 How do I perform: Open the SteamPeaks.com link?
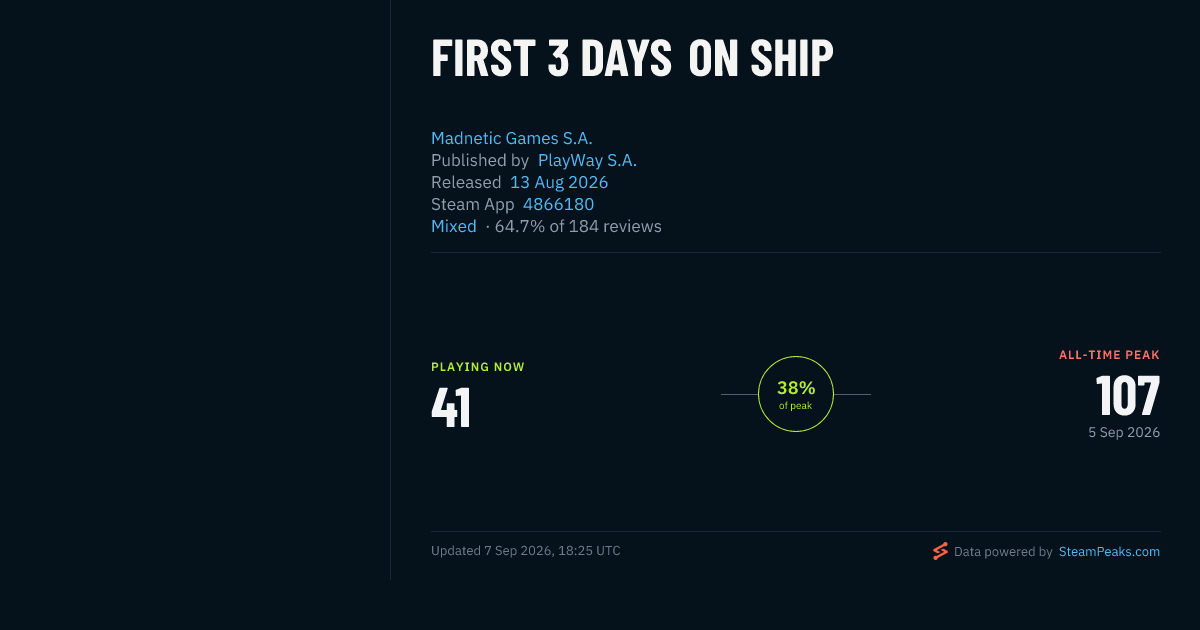pyautogui.click(x=1109, y=551)
